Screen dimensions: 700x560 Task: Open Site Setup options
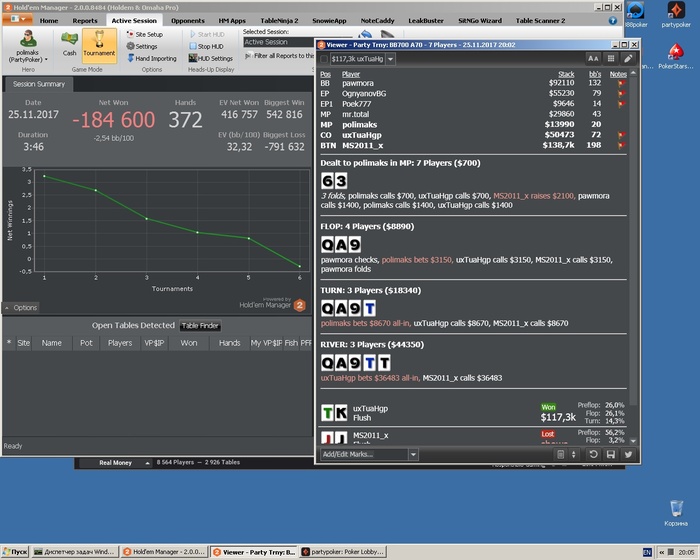pyautogui.click(x=145, y=34)
